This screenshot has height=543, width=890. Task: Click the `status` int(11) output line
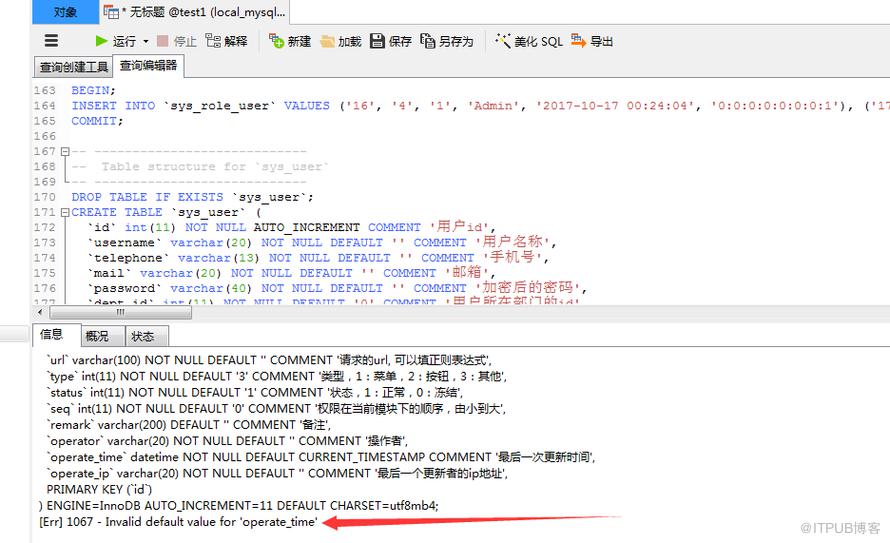(255, 393)
